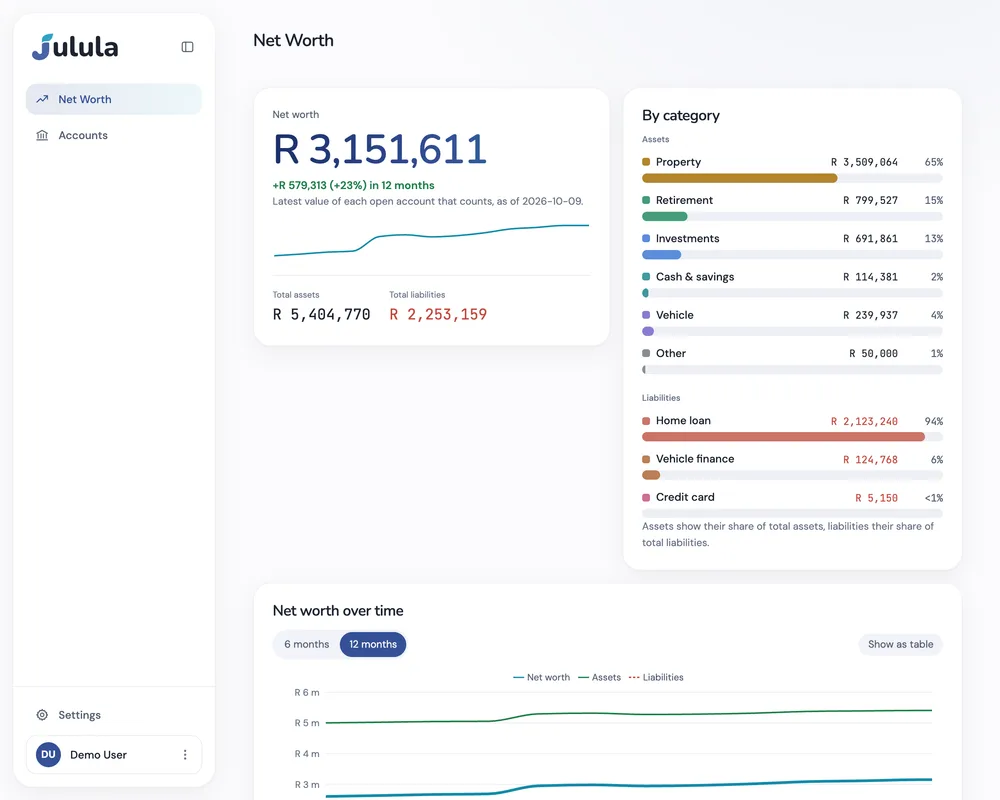The image size is (1000, 800).
Task: Click the Retirement amount R 799,527
Action: 870,200
